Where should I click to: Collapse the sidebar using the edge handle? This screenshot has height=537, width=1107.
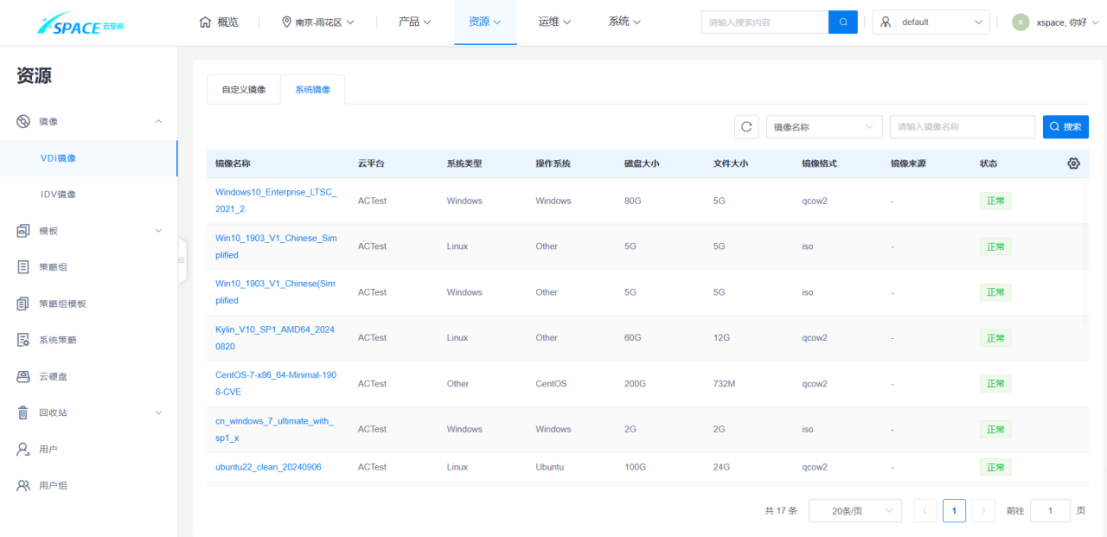[182, 260]
